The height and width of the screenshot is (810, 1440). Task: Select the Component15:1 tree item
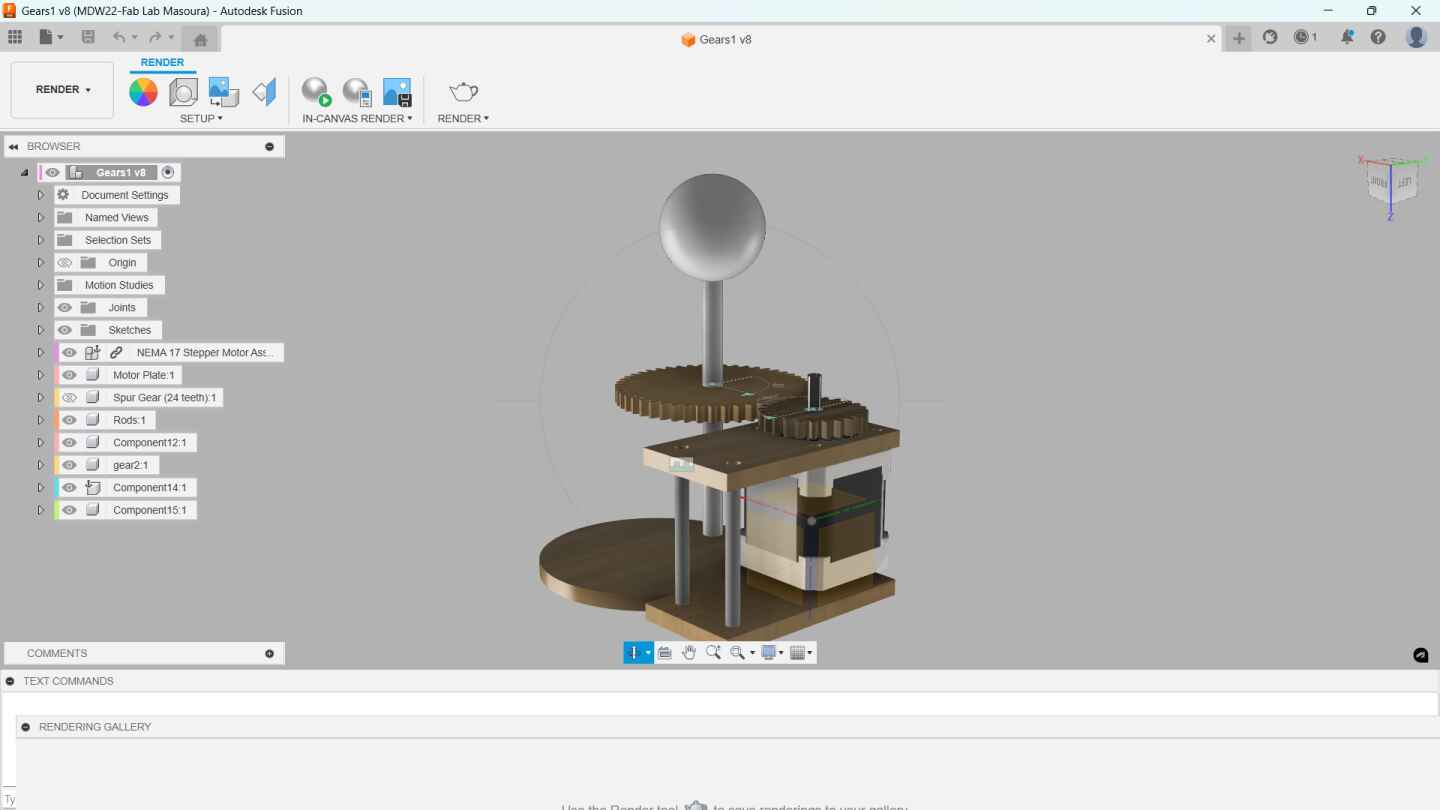click(x=149, y=510)
